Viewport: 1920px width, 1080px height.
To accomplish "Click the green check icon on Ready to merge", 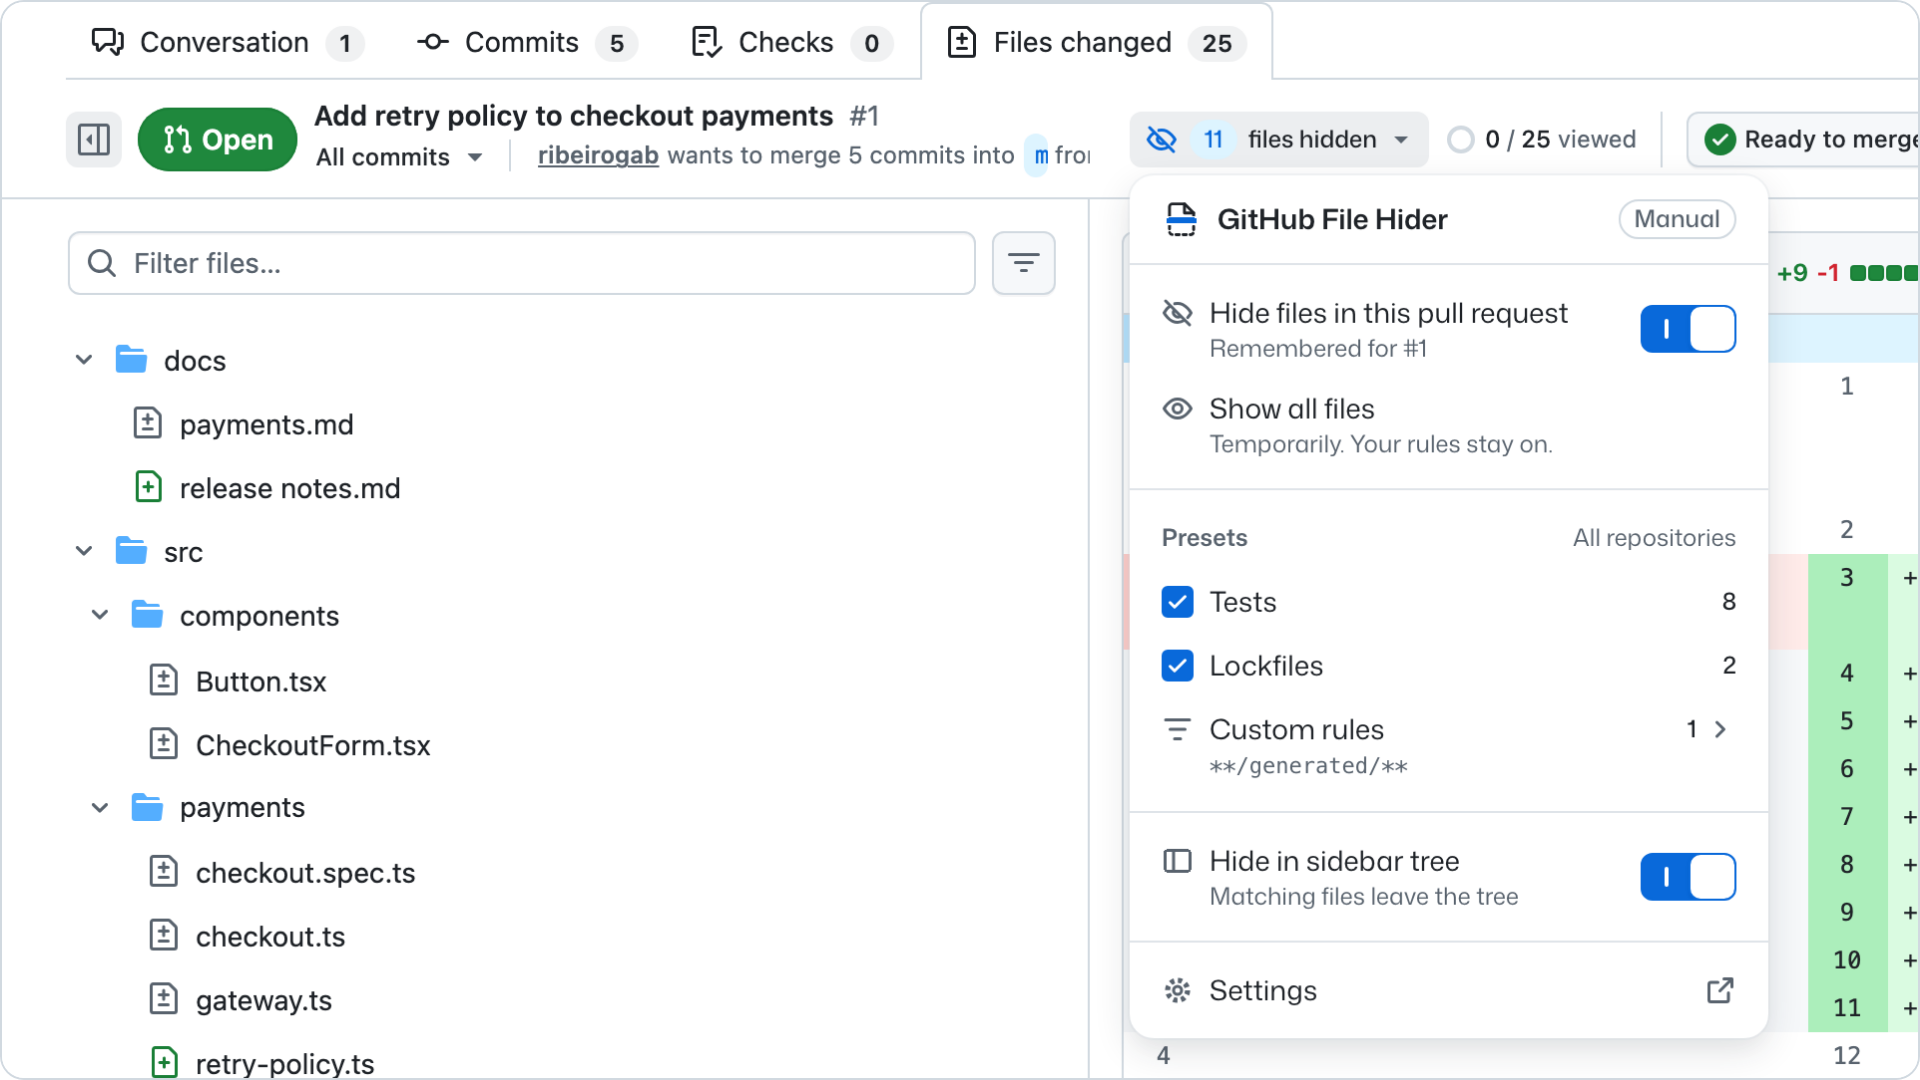I will [x=1720, y=139].
